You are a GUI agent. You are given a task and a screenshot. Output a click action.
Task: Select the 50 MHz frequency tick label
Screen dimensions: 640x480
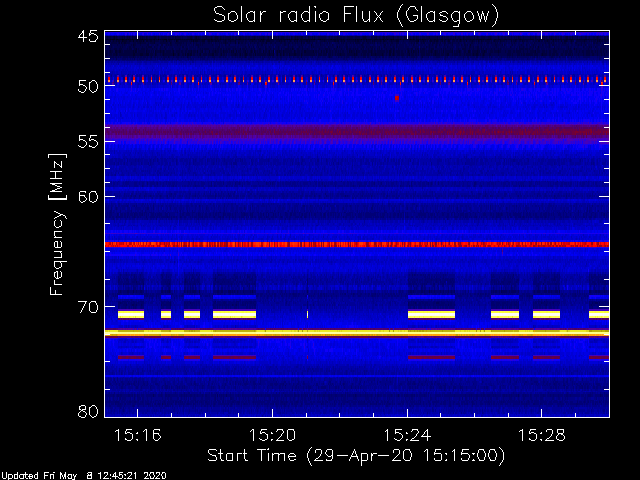click(x=88, y=87)
